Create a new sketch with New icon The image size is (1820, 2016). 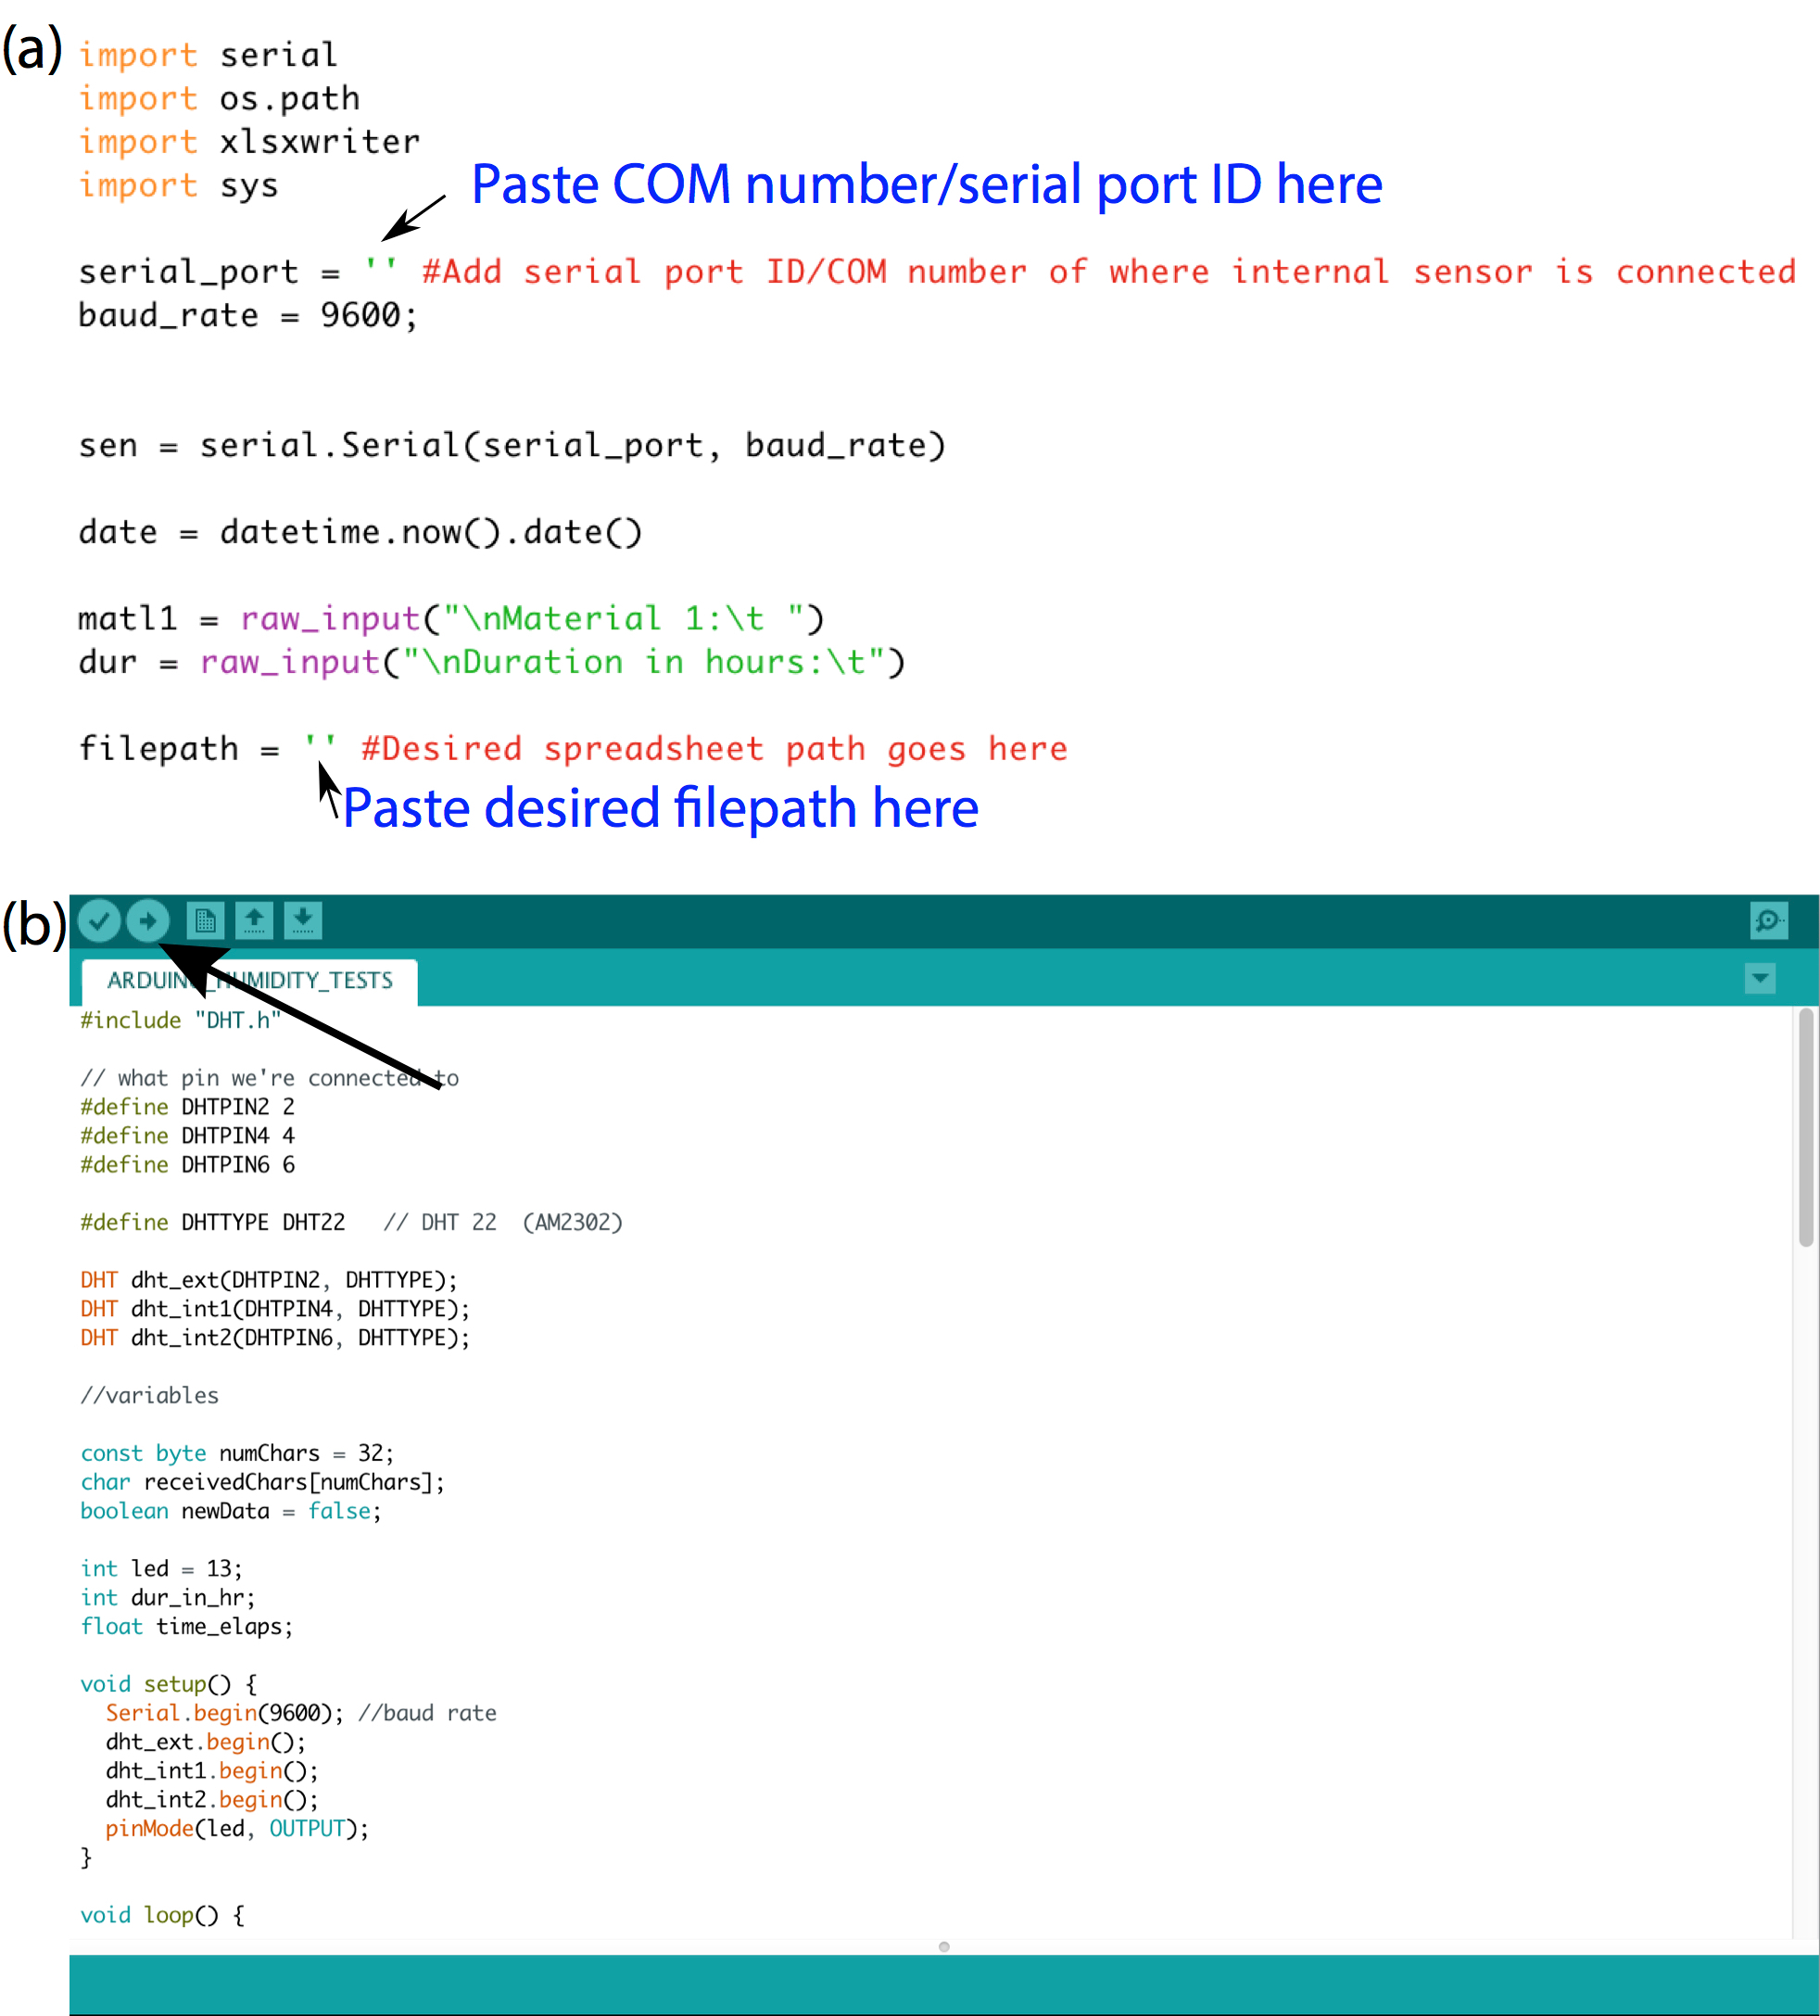pos(206,920)
